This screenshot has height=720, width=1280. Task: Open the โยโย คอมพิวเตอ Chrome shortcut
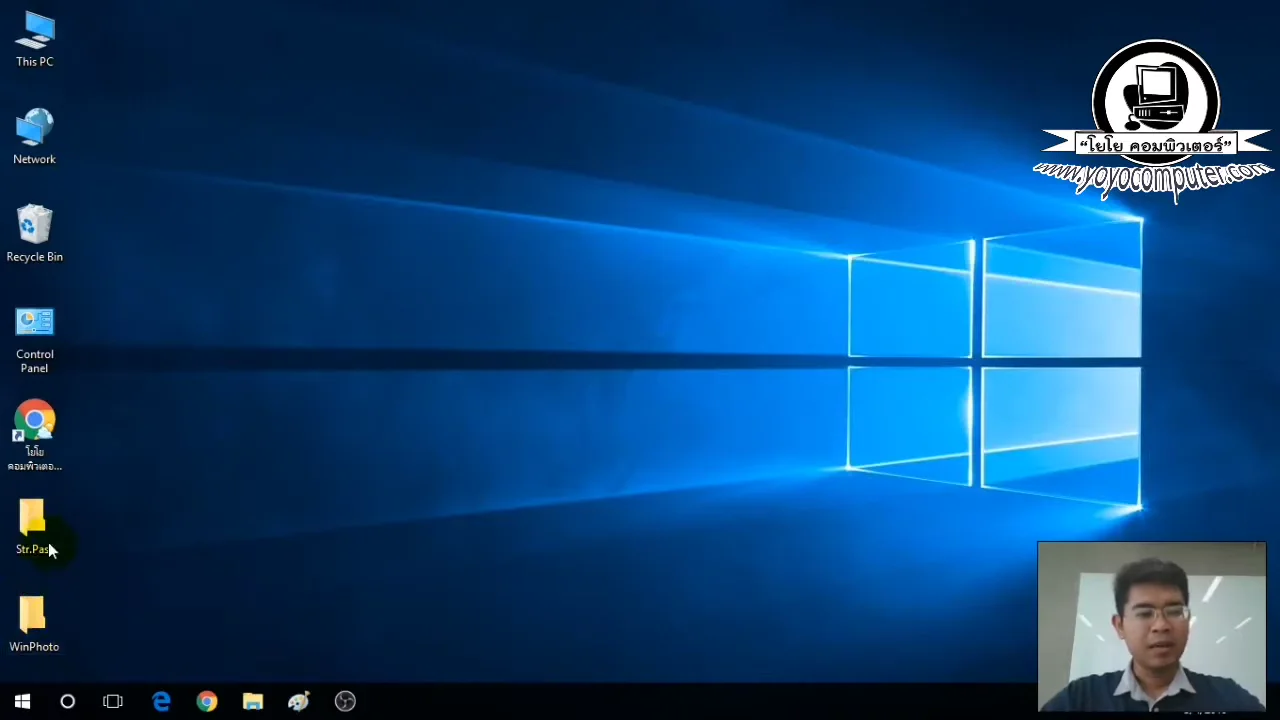point(34,420)
